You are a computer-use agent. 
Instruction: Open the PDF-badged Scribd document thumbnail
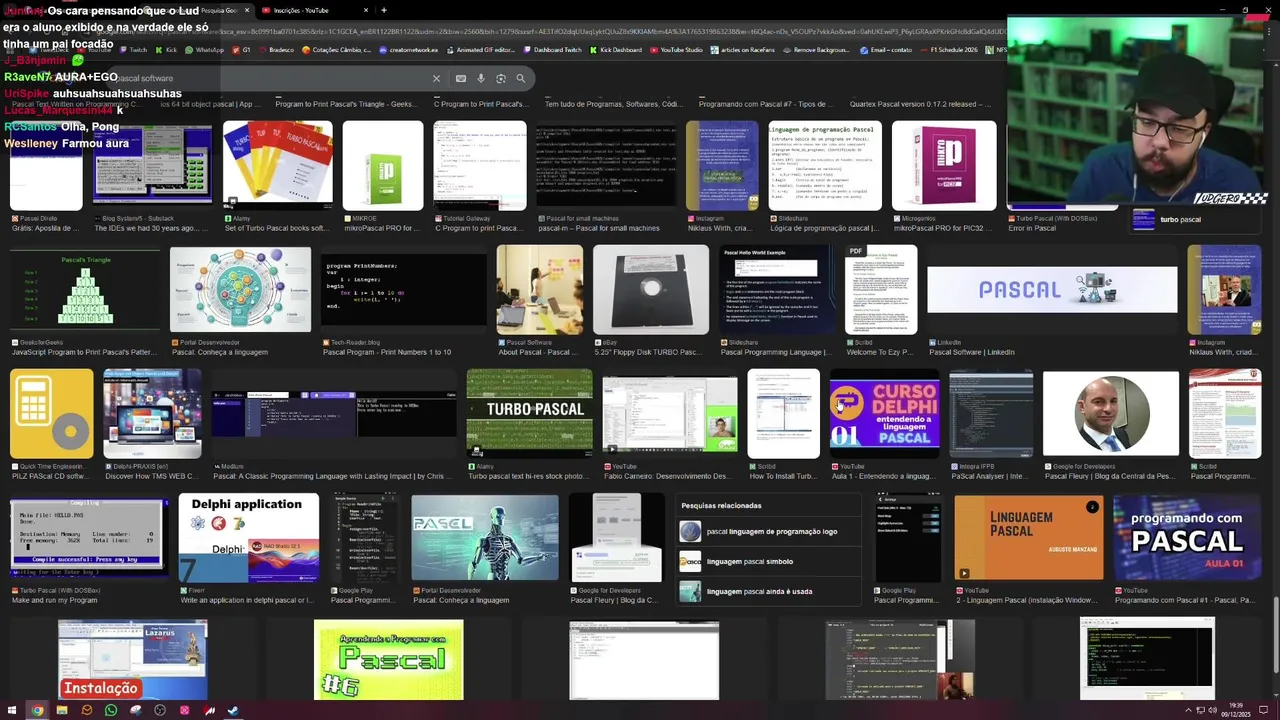point(881,289)
